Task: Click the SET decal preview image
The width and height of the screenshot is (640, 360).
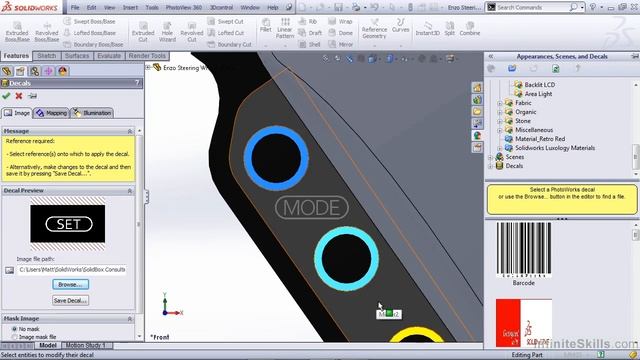Action: click(x=67, y=224)
